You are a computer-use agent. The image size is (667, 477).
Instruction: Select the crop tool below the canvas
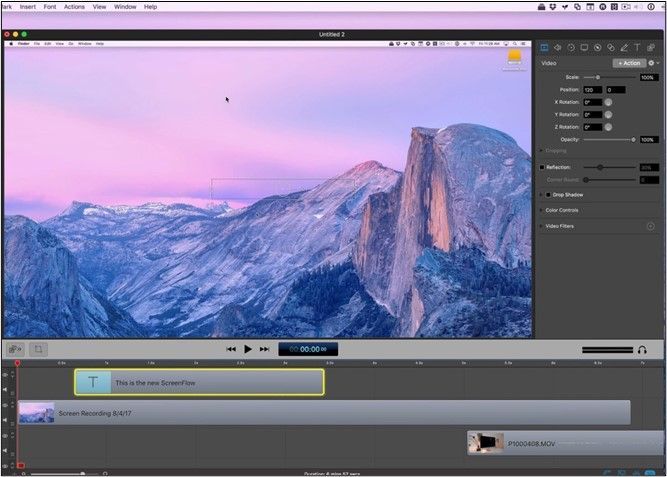tap(38, 349)
